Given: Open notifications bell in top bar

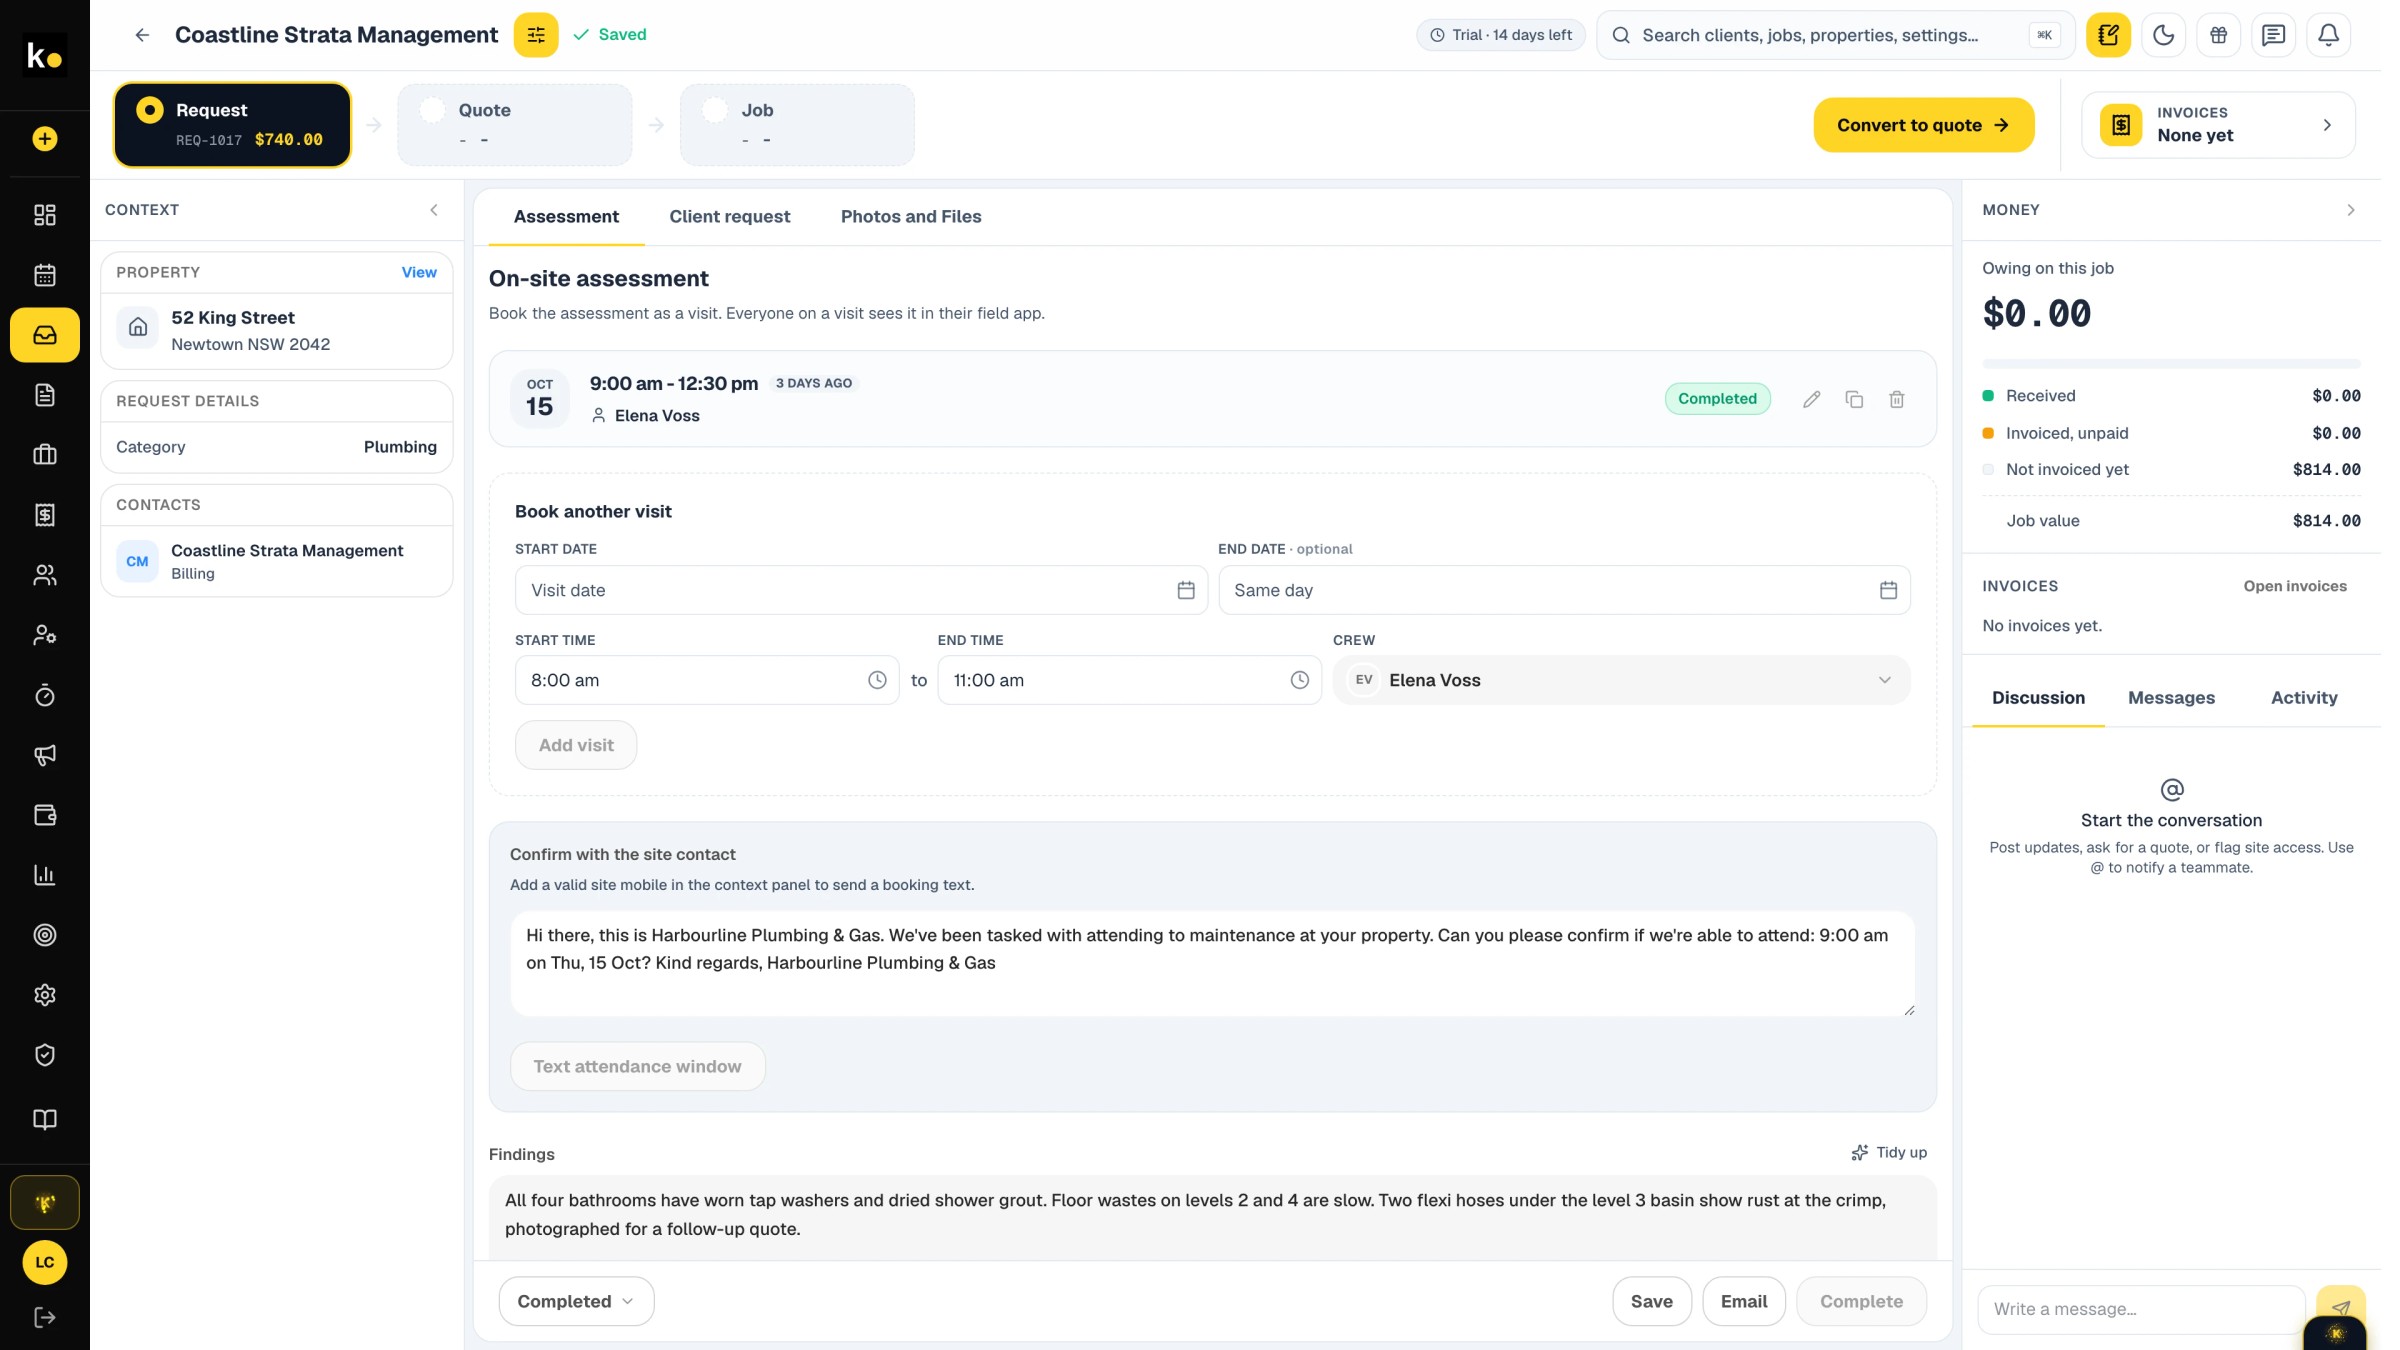Looking at the screenshot, I should [2328, 35].
